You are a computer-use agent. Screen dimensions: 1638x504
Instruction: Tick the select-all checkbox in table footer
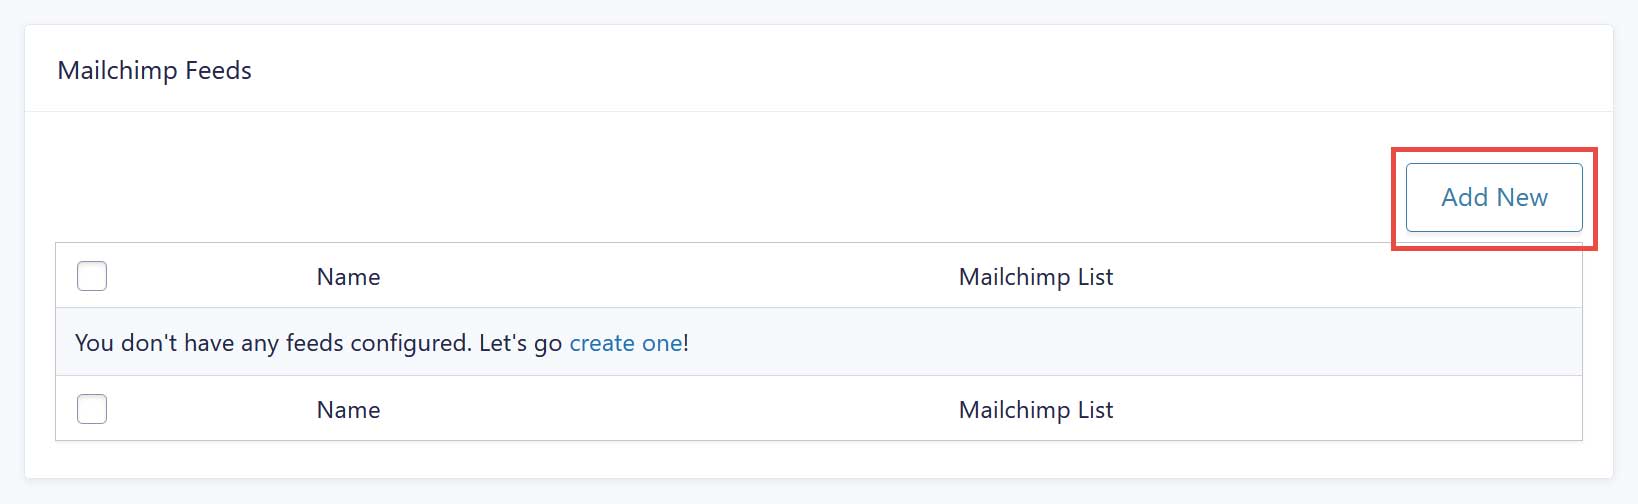(x=92, y=409)
